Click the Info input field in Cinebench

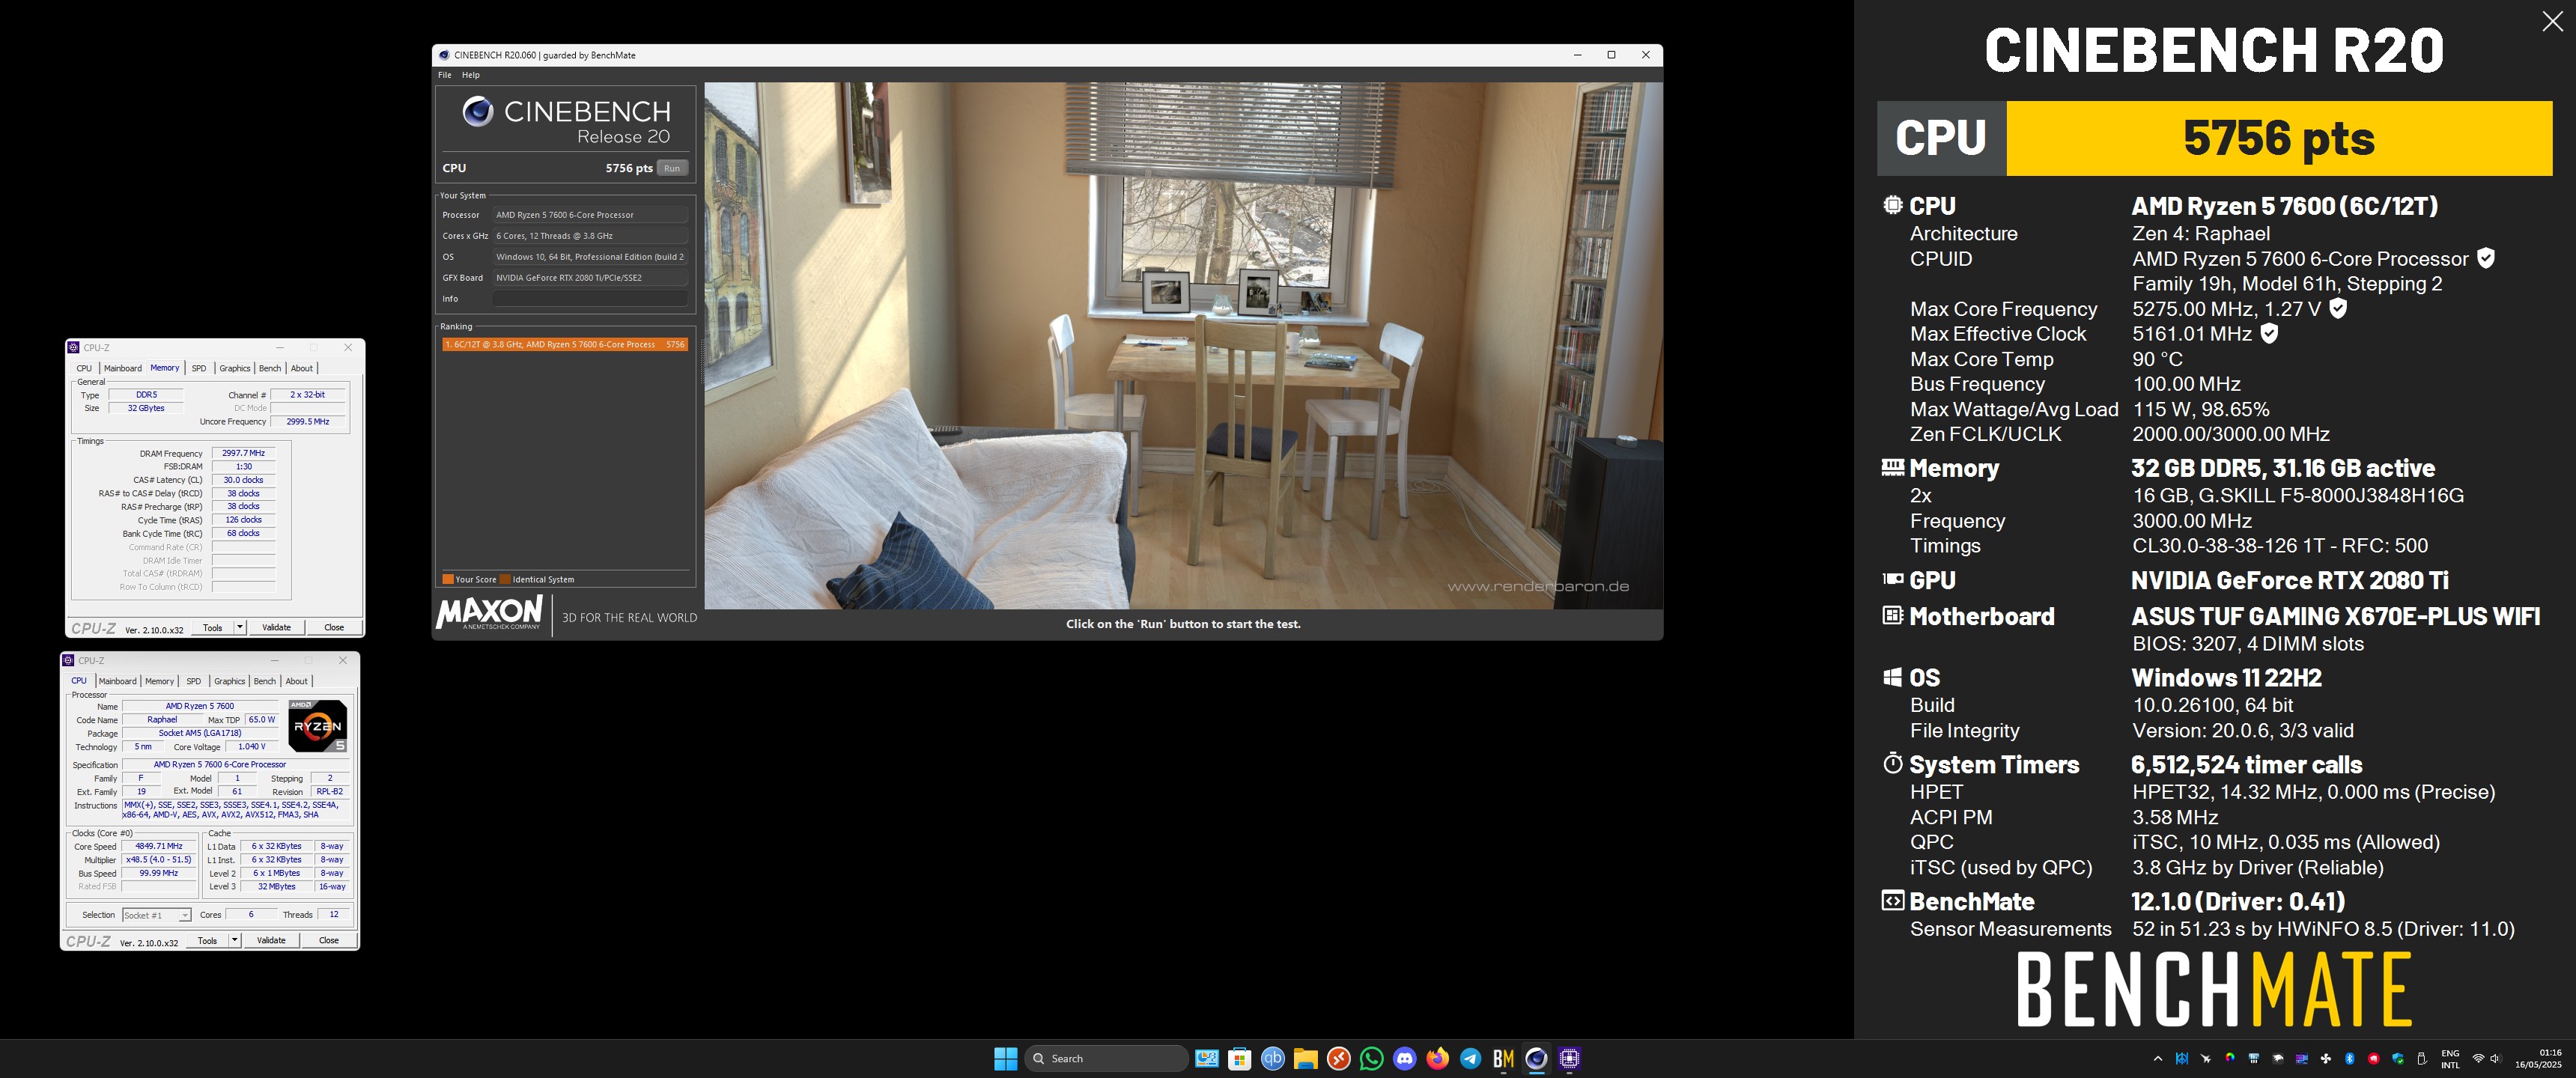click(x=590, y=299)
